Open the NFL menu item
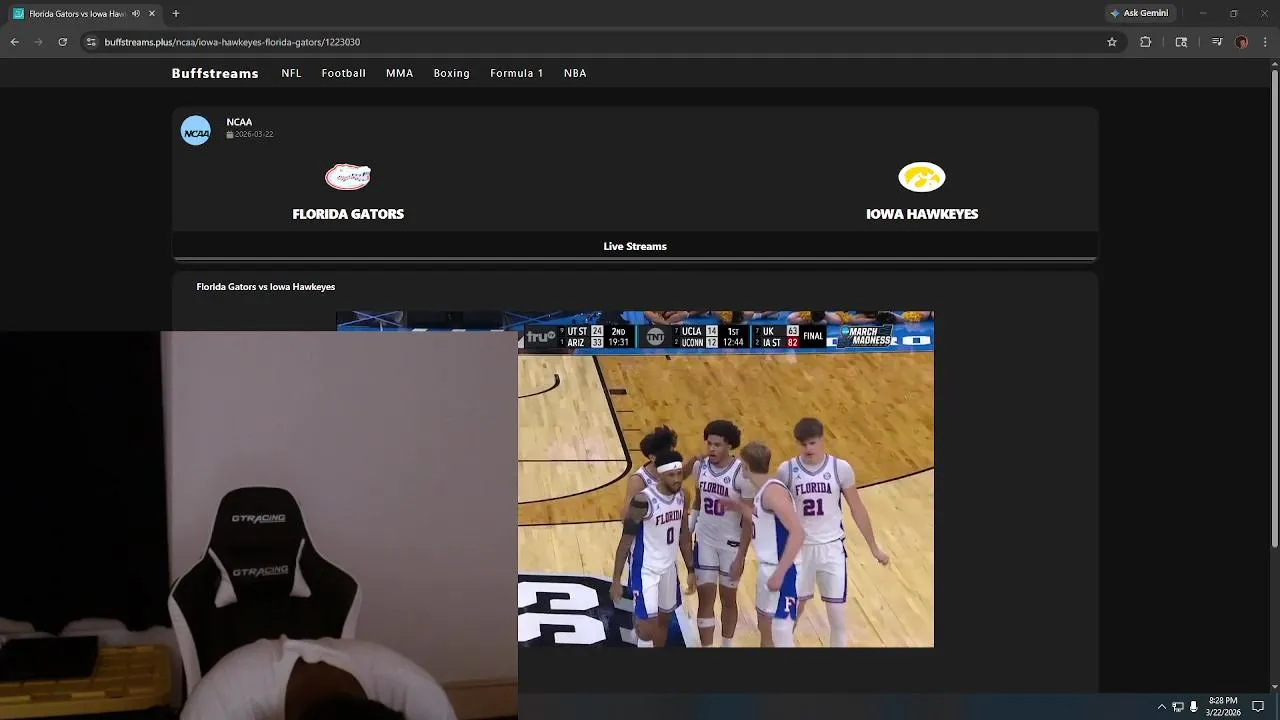 click(291, 73)
